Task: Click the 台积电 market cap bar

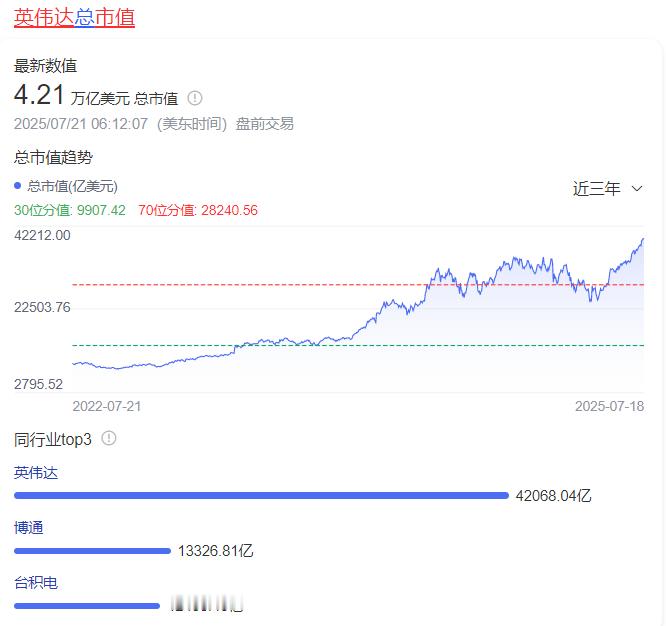Action: 87,606
